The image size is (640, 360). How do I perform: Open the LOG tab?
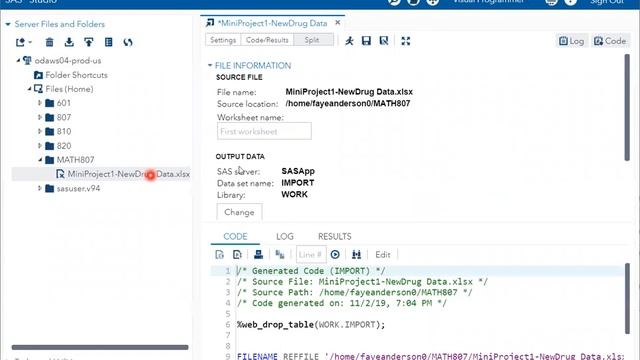click(284, 236)
